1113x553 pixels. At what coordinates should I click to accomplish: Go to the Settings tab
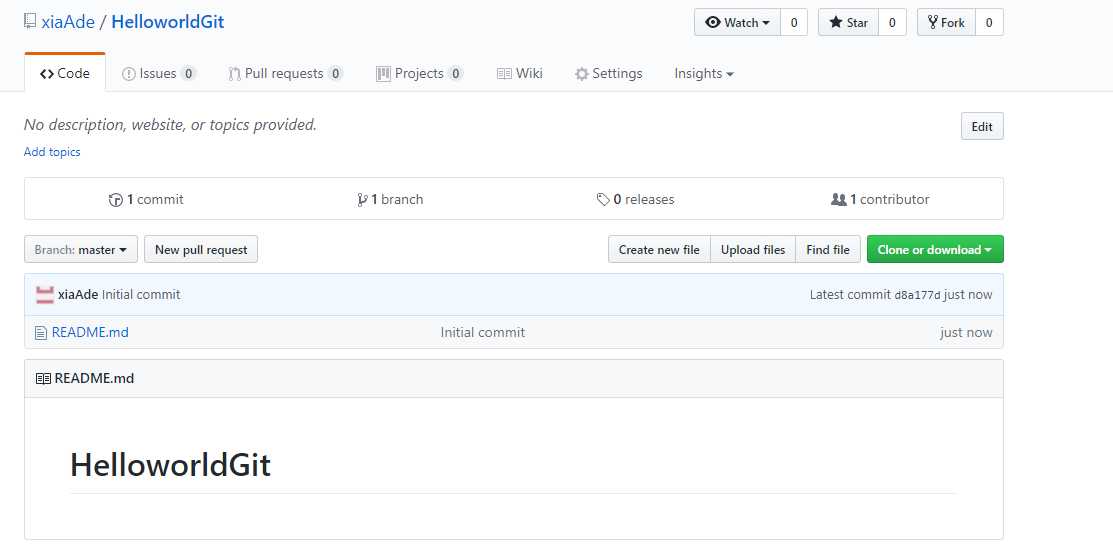click(608, 73)
